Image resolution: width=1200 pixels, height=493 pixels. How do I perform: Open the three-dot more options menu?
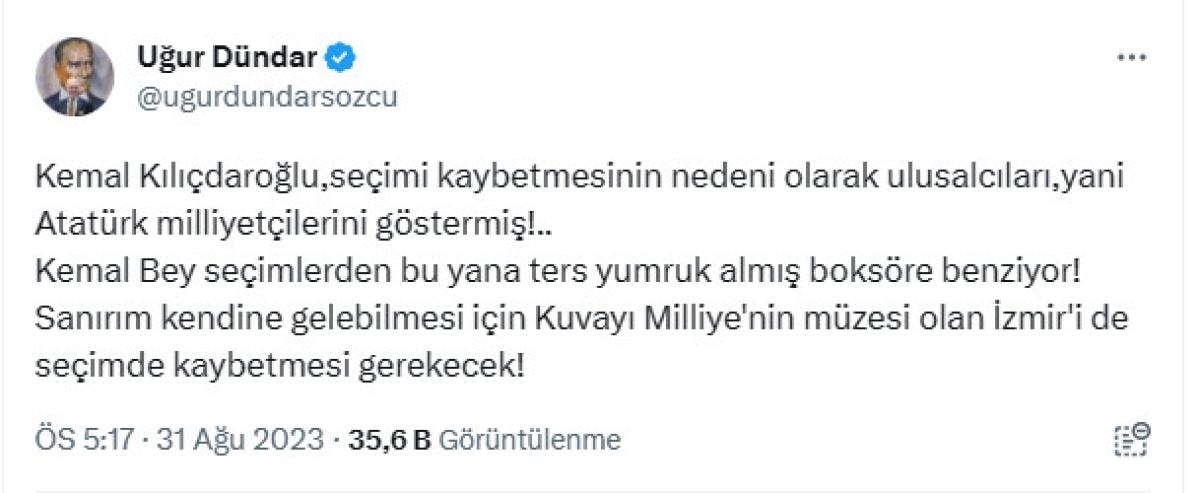(x=1131, y=59)
